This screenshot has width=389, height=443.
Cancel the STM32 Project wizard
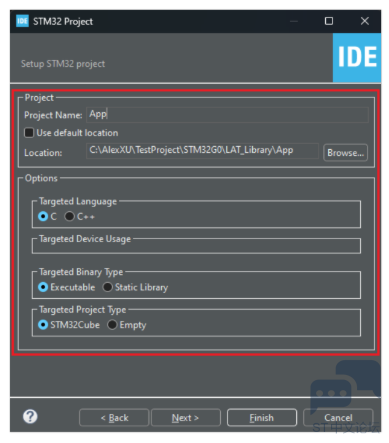click(338, 418)
